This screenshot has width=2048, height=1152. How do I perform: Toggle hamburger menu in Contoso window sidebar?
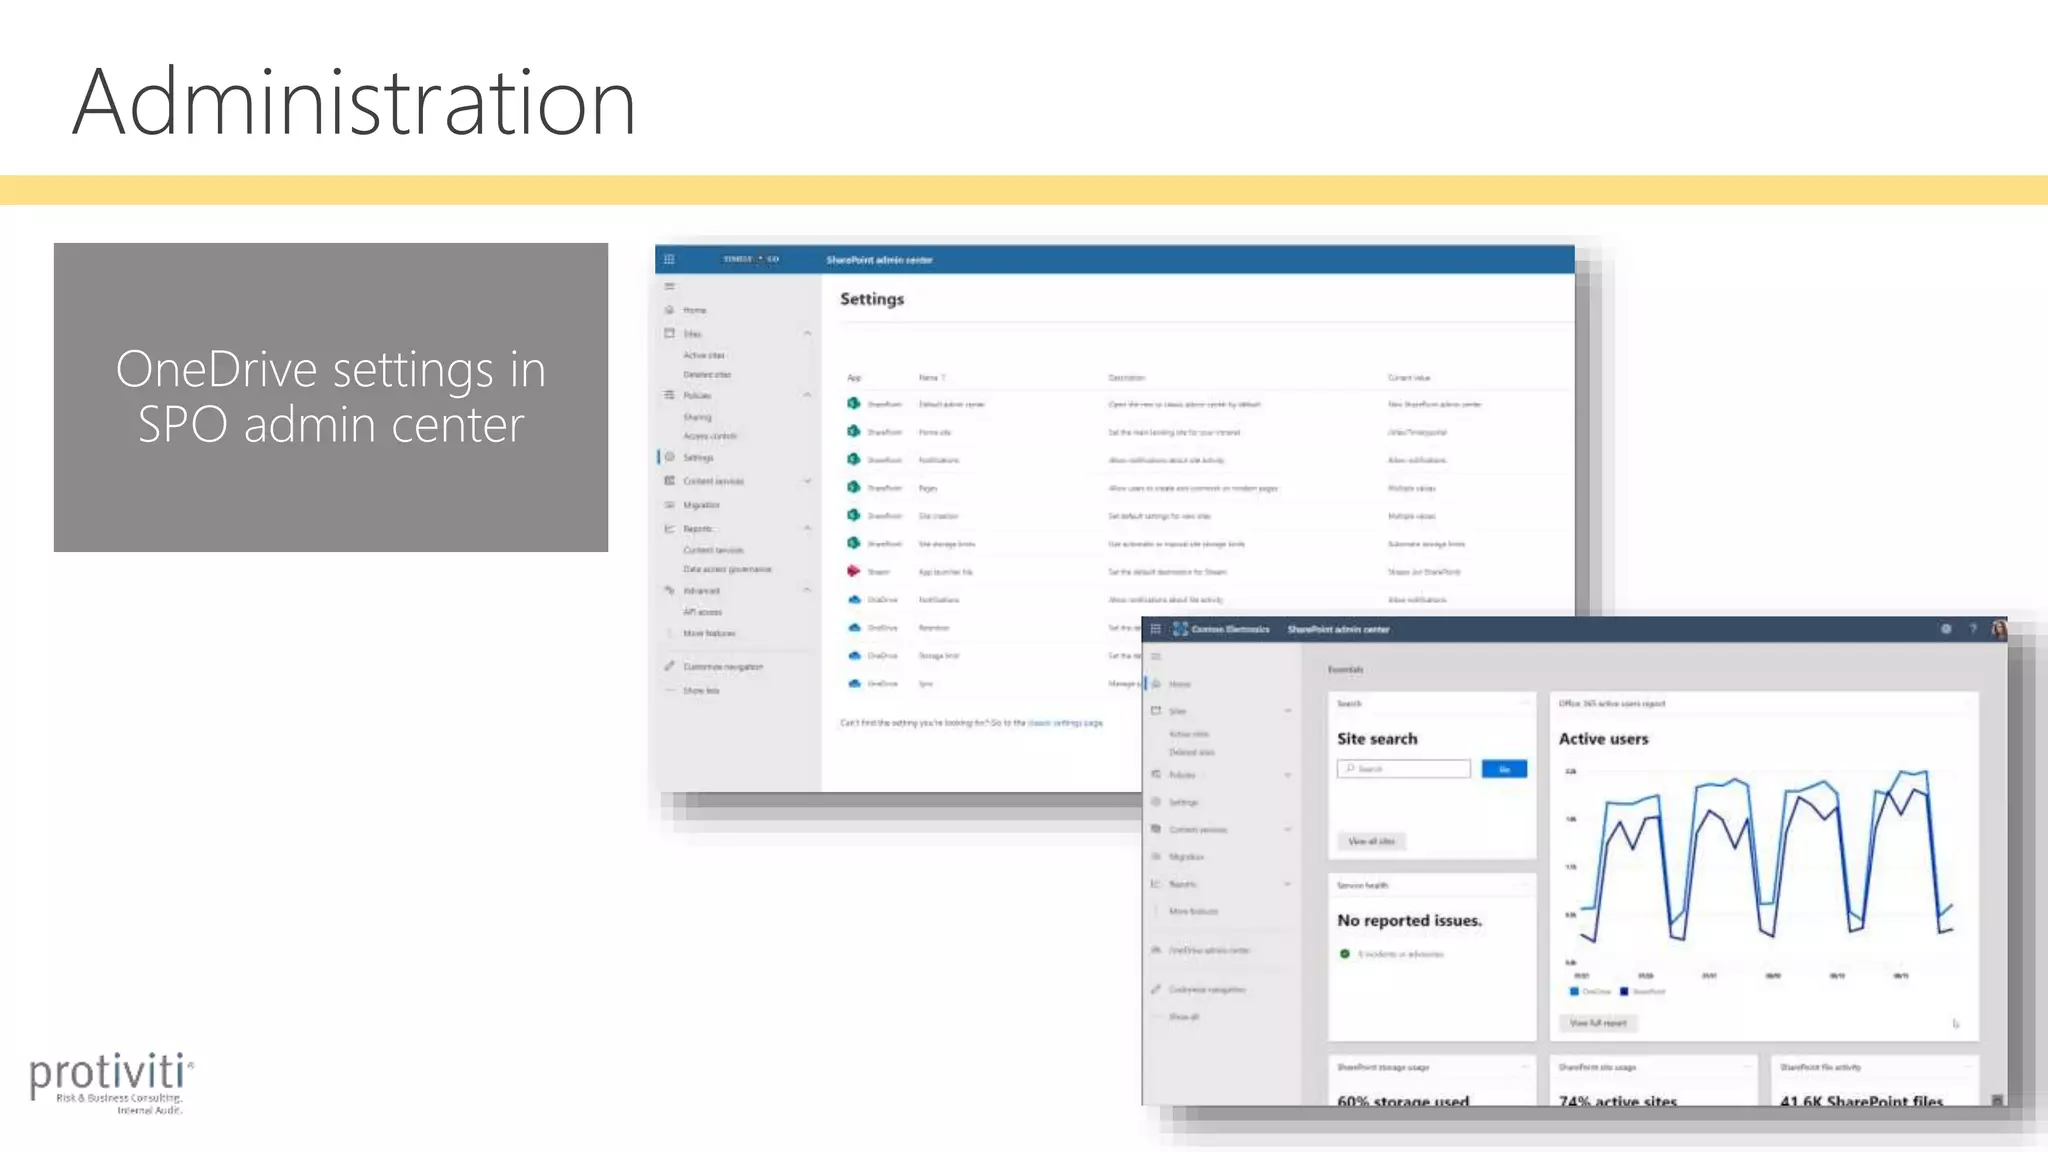[1156, 657]
